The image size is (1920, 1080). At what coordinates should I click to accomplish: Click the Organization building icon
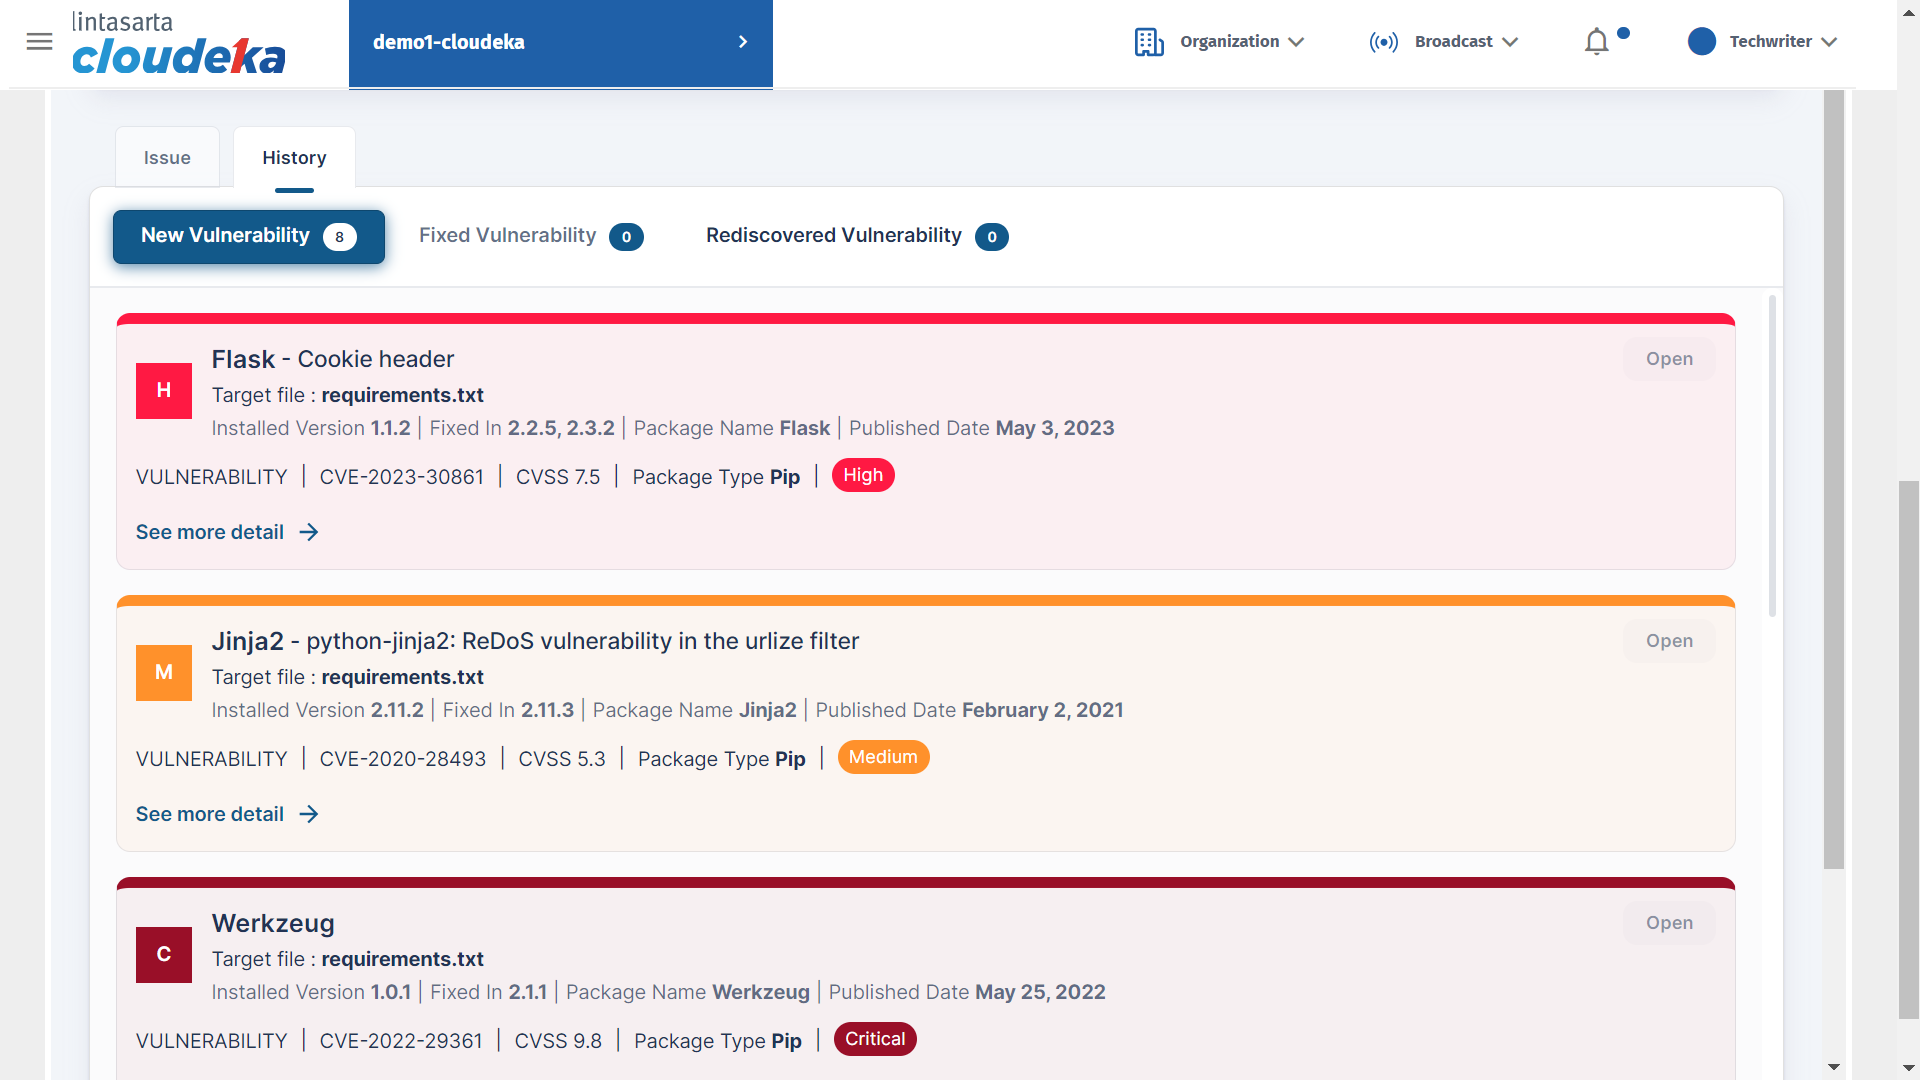point(1148,42)
